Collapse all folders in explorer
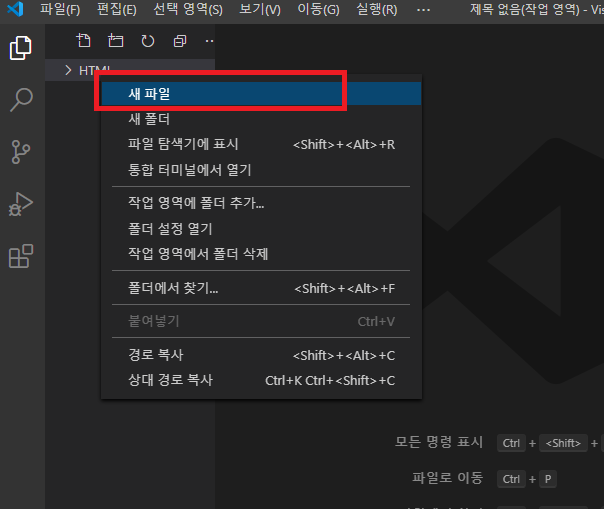Screen dimensions: 604x509 point(180,40)
